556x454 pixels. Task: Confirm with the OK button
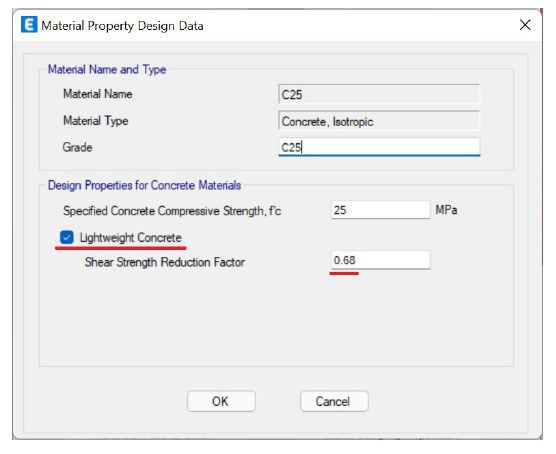(x=221, y=401)
